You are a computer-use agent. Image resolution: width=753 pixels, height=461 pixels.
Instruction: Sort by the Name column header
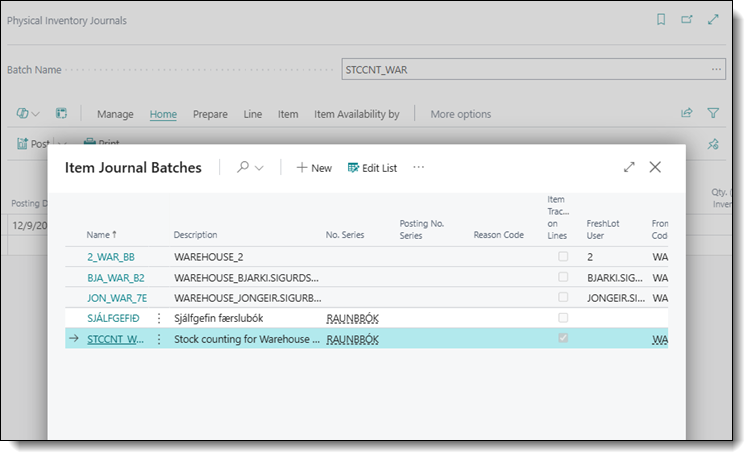coord(101,234)
